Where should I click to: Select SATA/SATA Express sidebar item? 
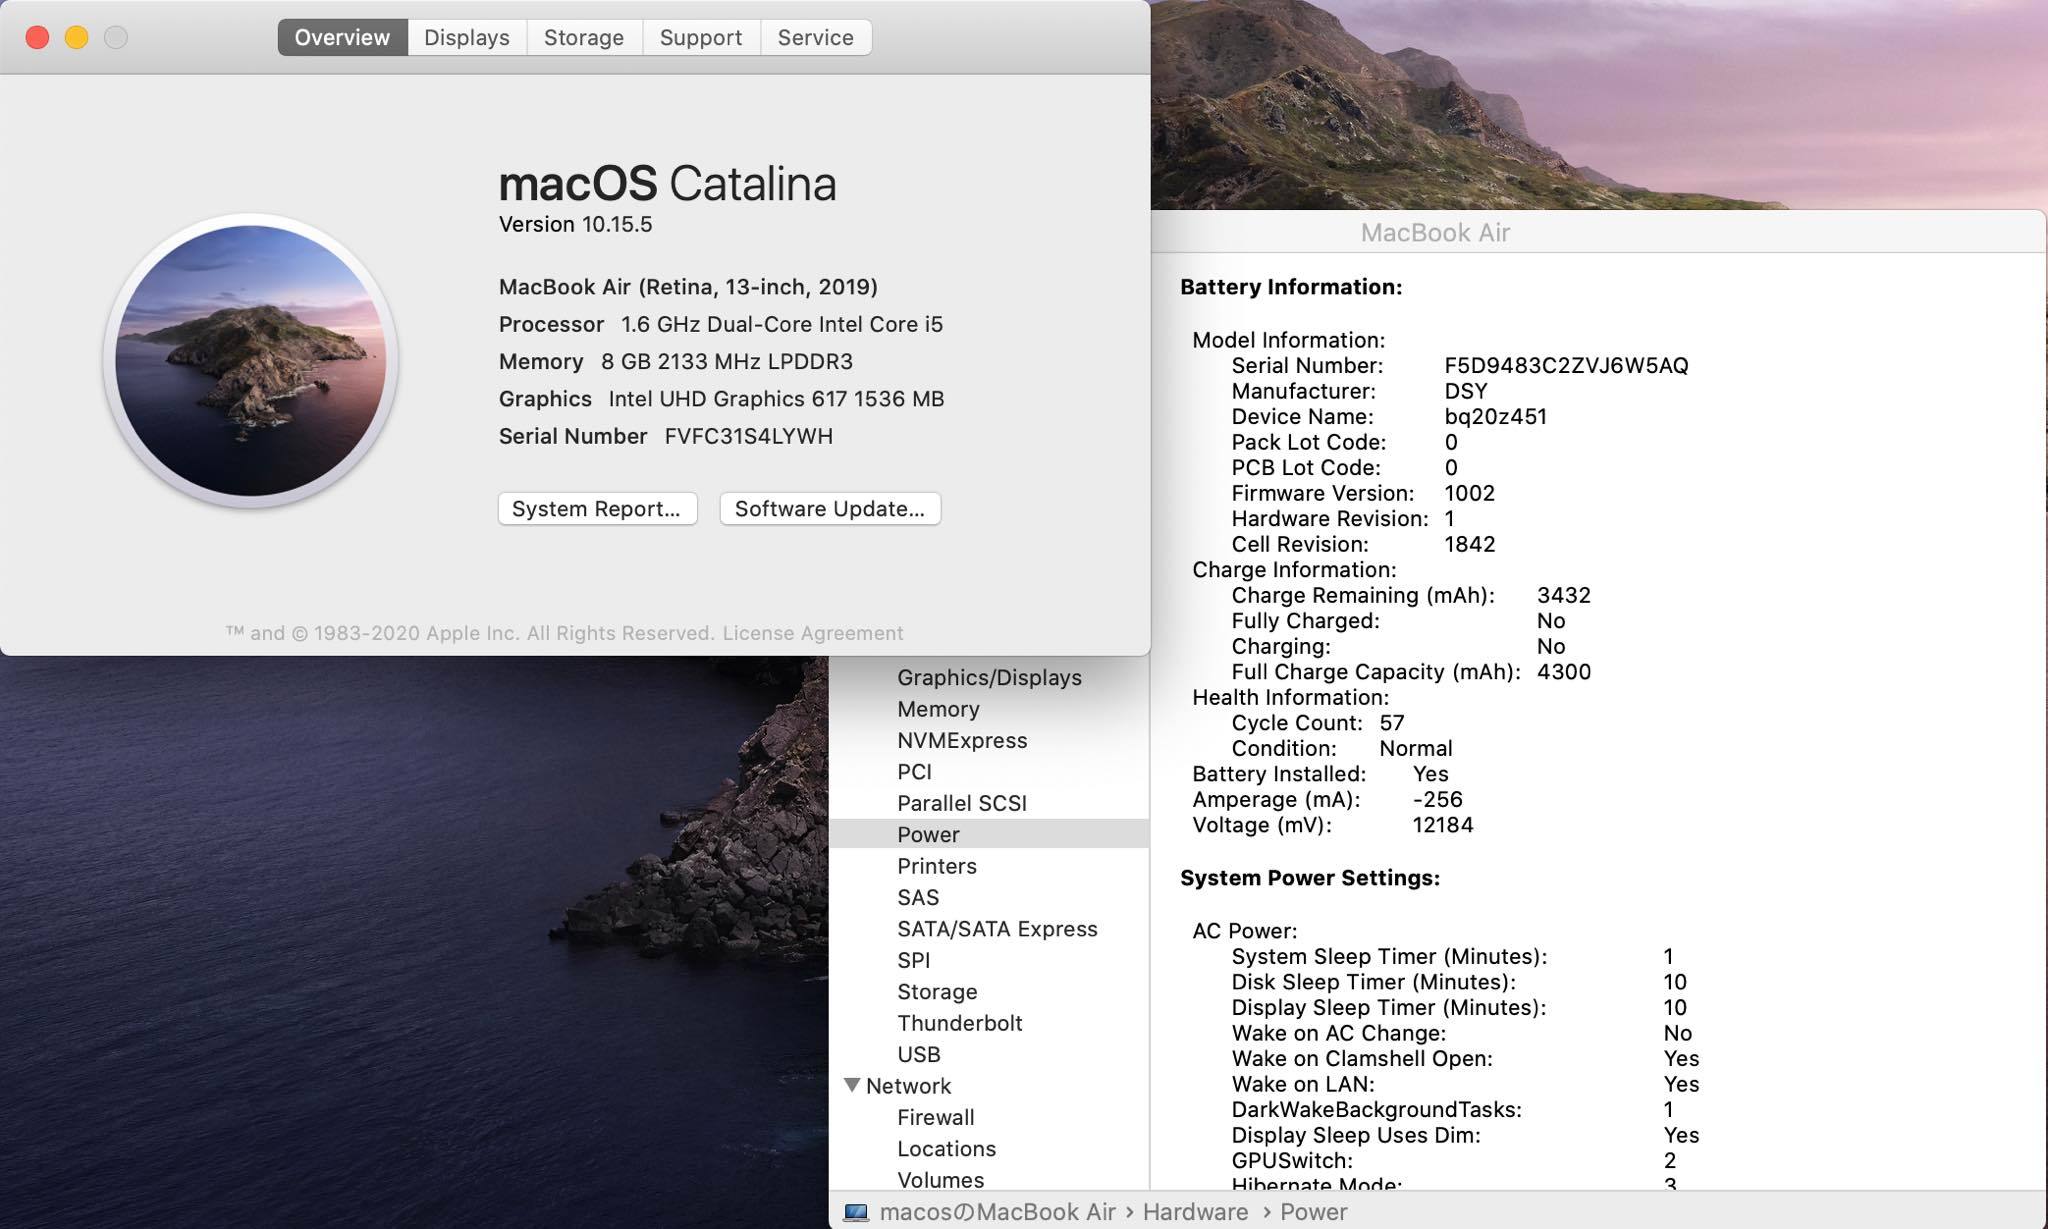996,928
